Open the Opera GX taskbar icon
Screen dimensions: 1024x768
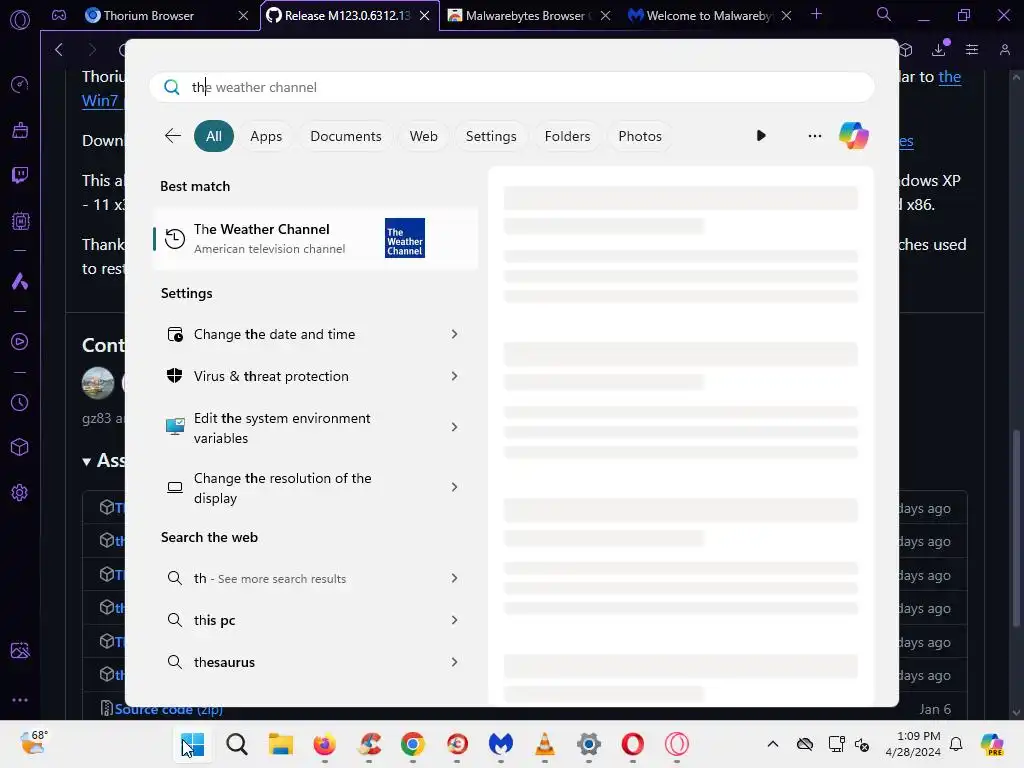(677, 744)
